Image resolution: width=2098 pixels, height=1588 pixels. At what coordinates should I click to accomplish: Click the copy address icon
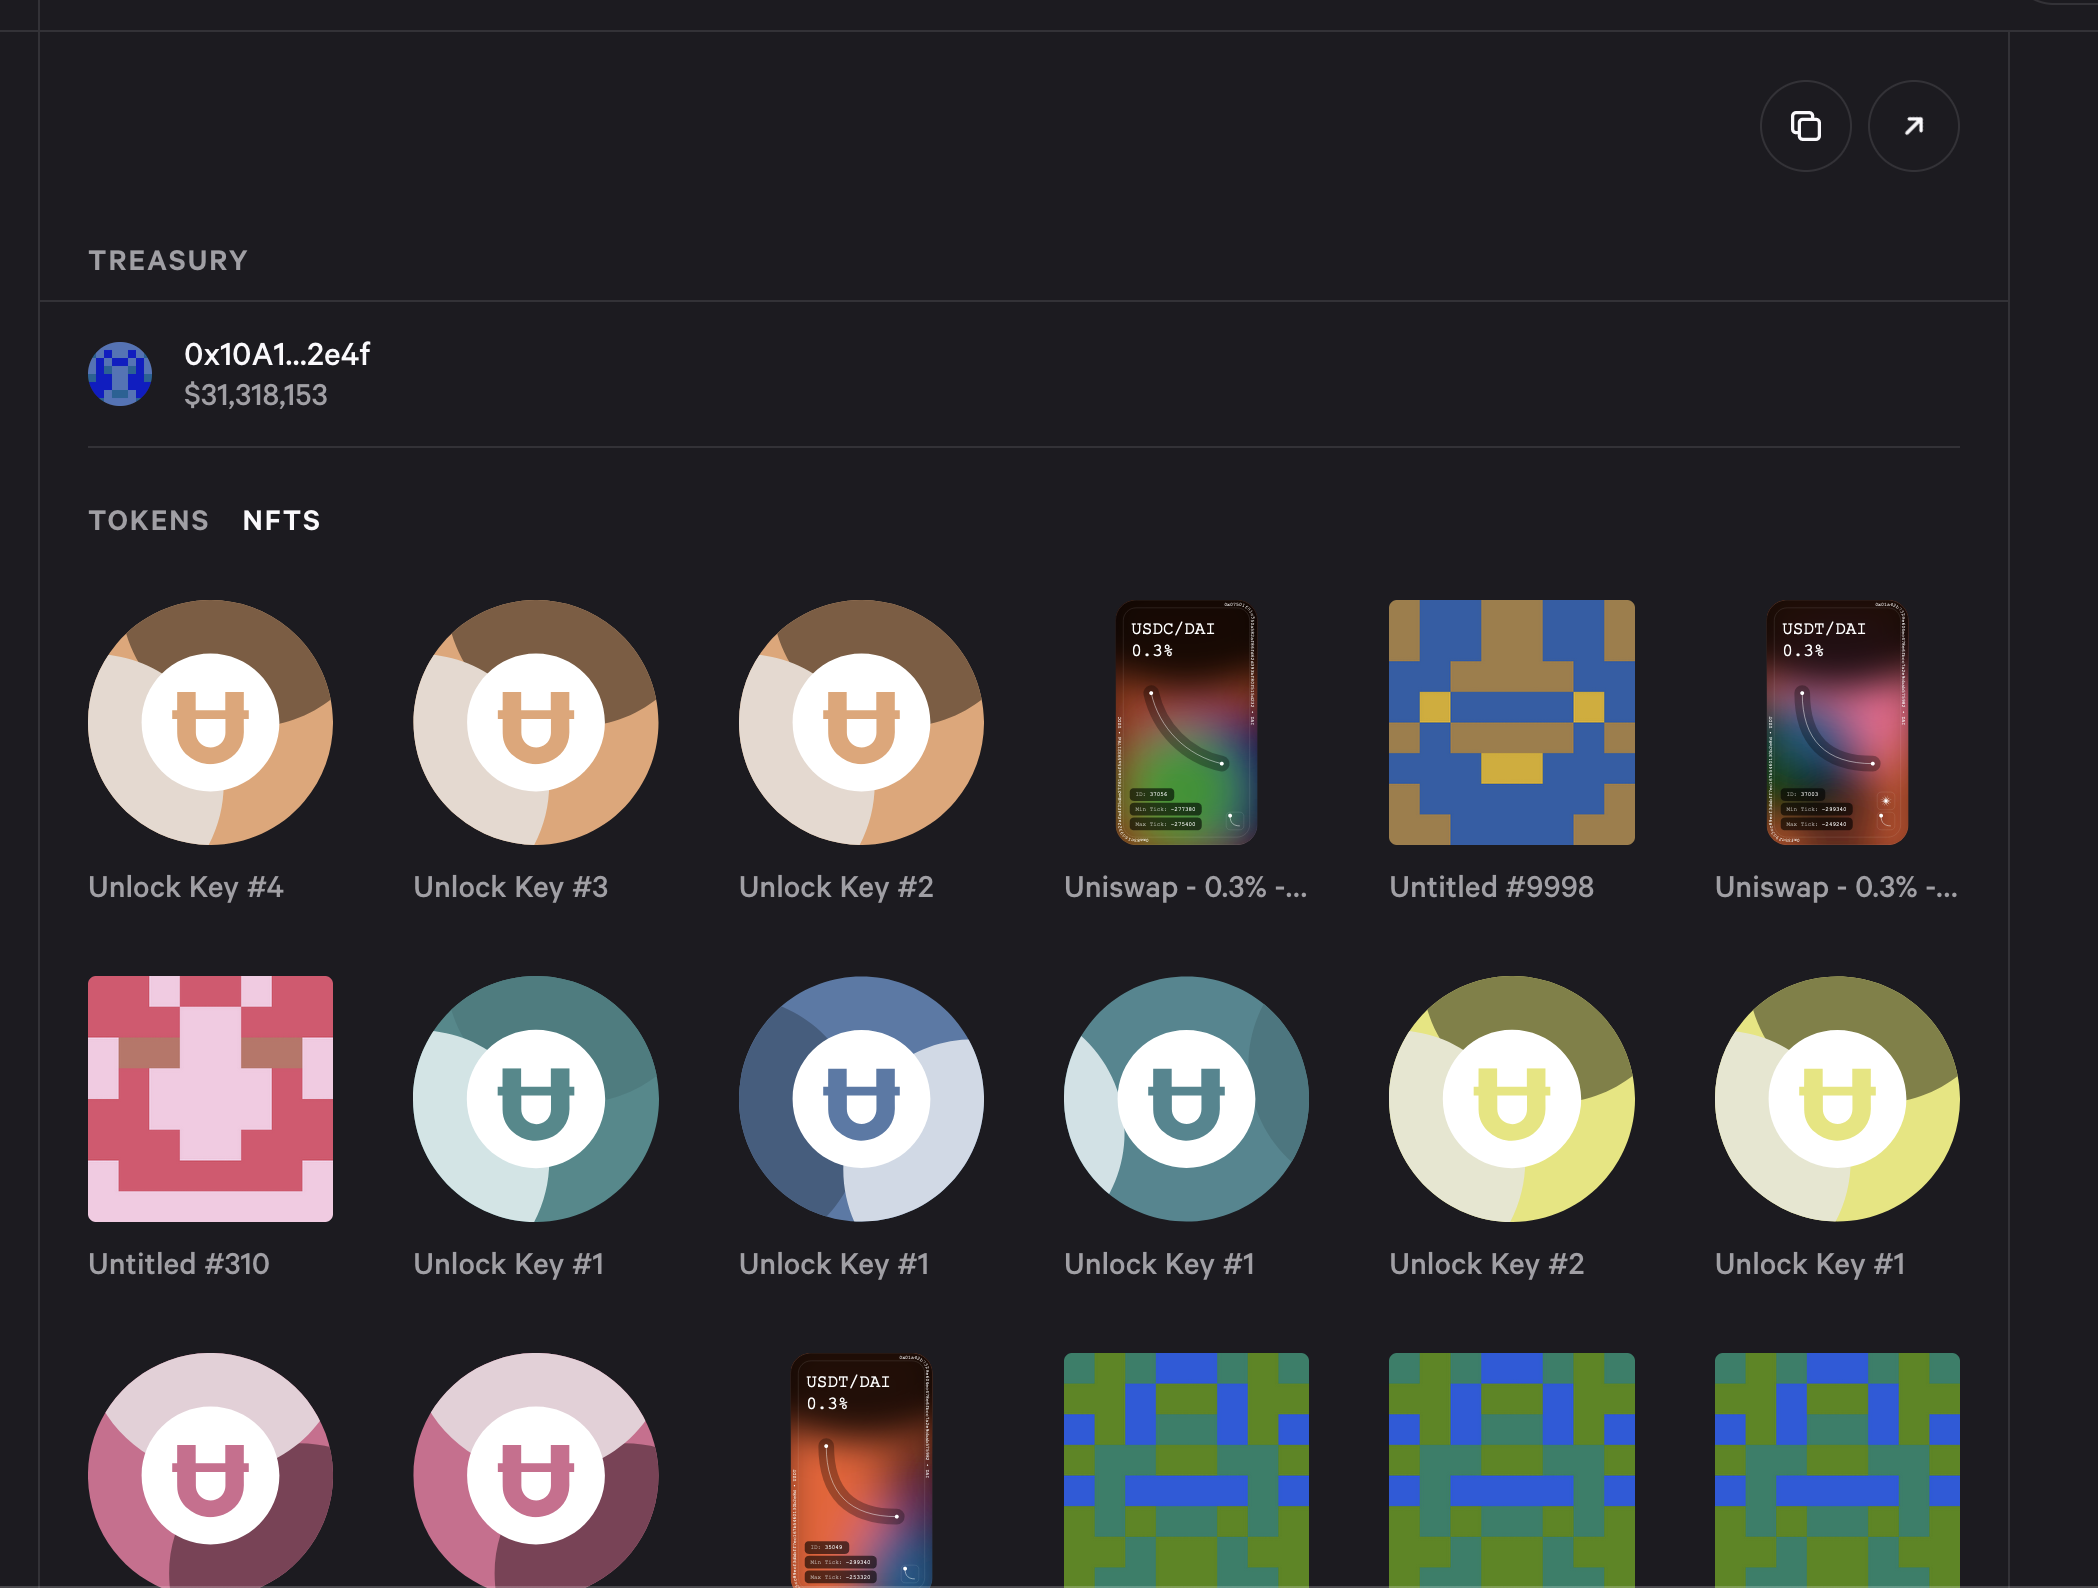click(x=1805, y=126)
